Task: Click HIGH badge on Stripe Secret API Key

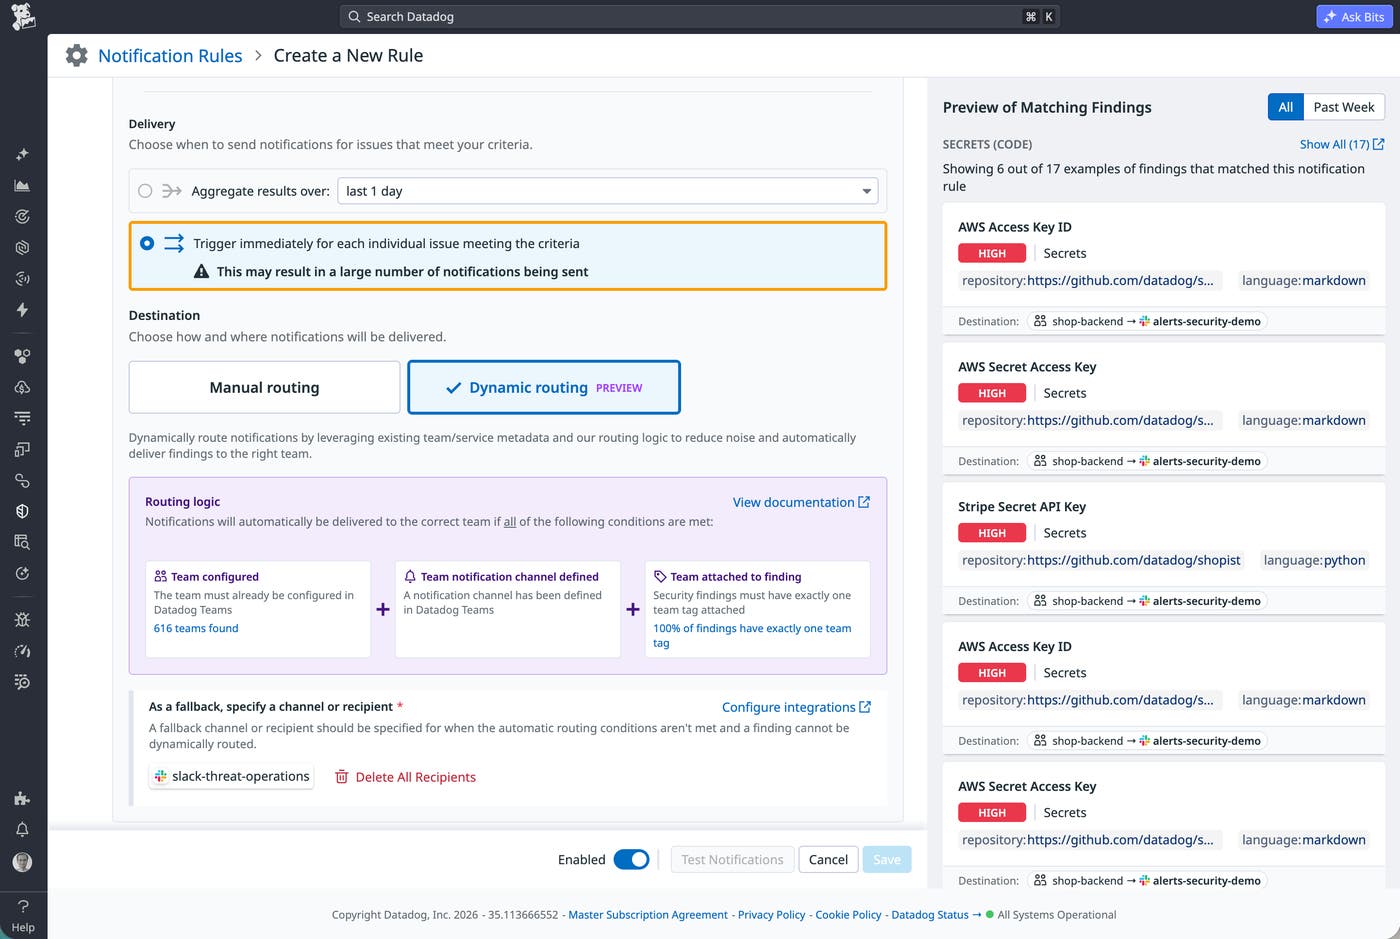Action: (992, 533)
